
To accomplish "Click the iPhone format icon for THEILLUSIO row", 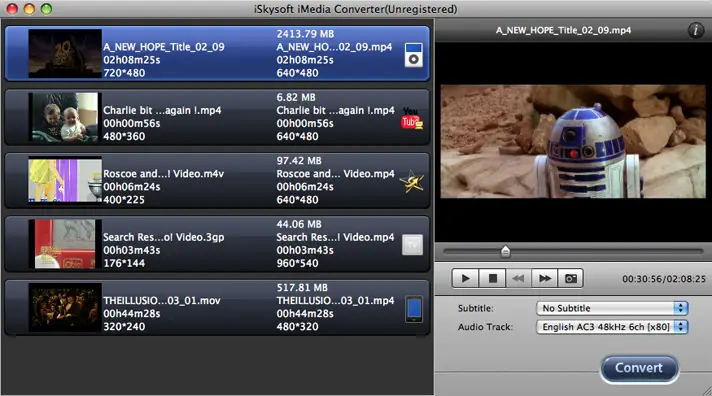I will point(414,309).
